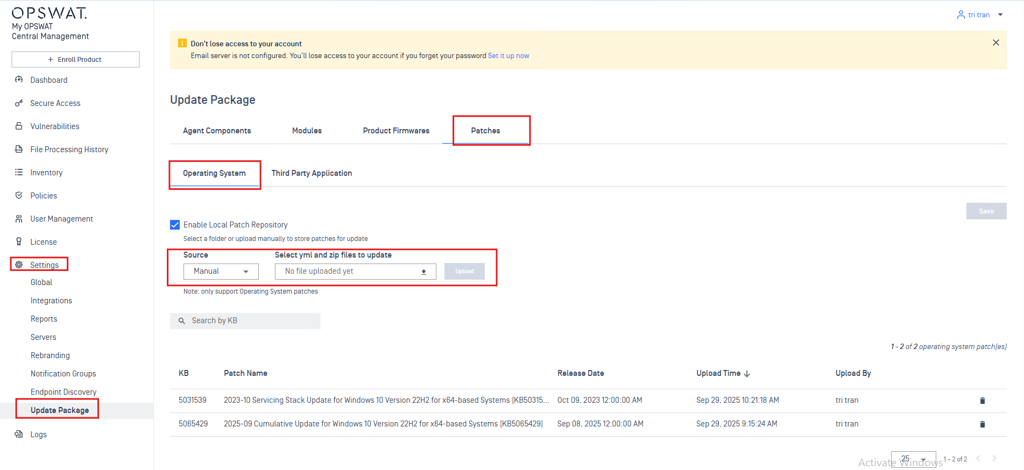The width and height of the screenshot is (1024, 470).
Task: Switch to Third Party Application sub-tab
Action: (x=312, y=174)
